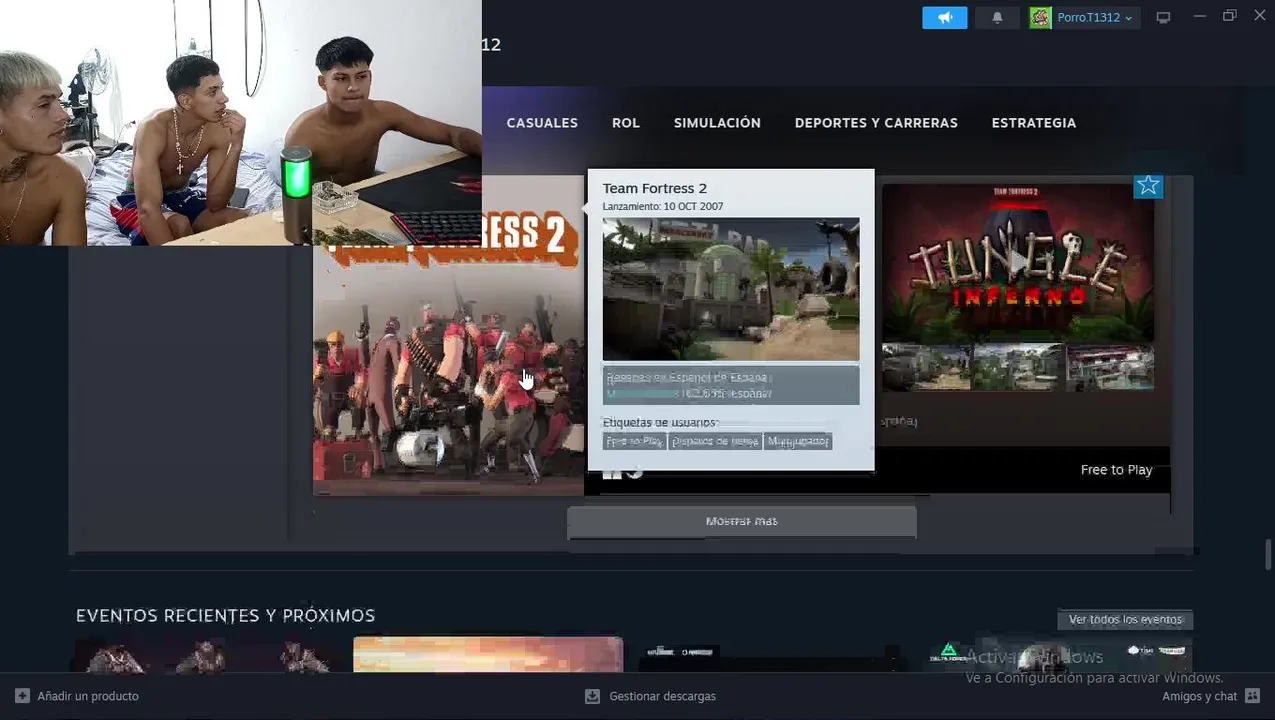Click the Multijugador user tag

(798, 441)
